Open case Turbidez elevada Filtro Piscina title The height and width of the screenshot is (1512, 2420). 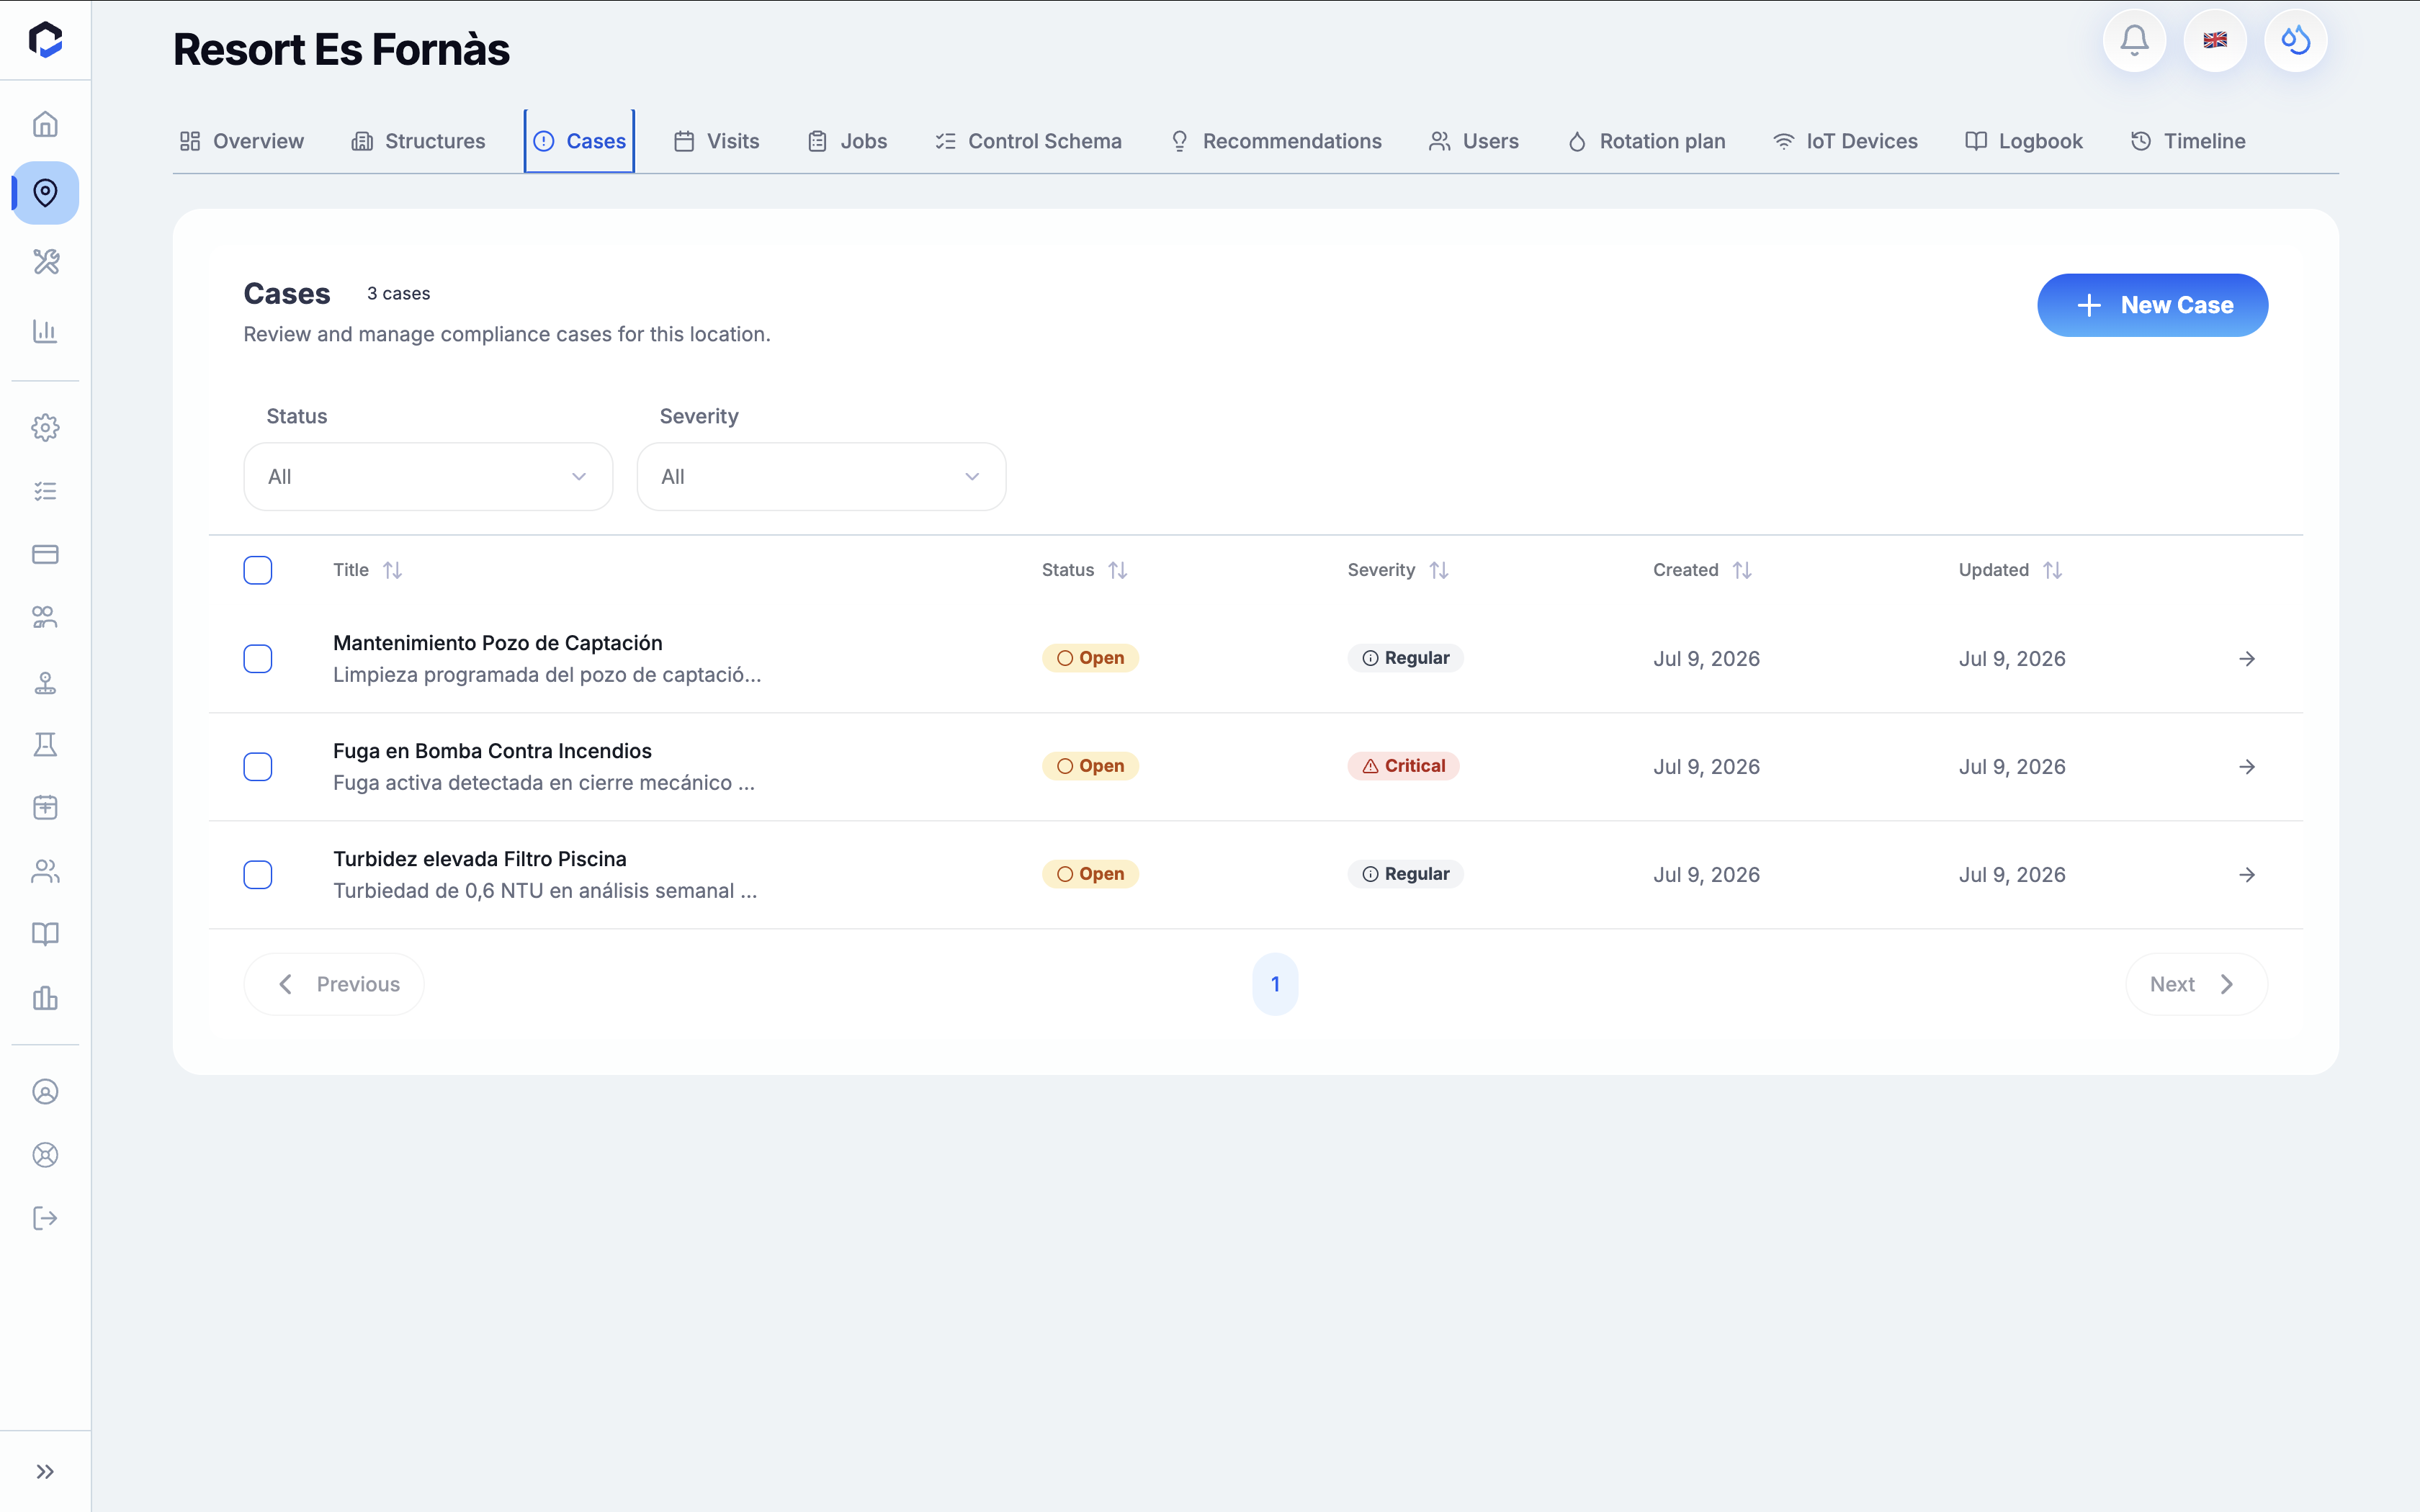(x=480, y=859)
